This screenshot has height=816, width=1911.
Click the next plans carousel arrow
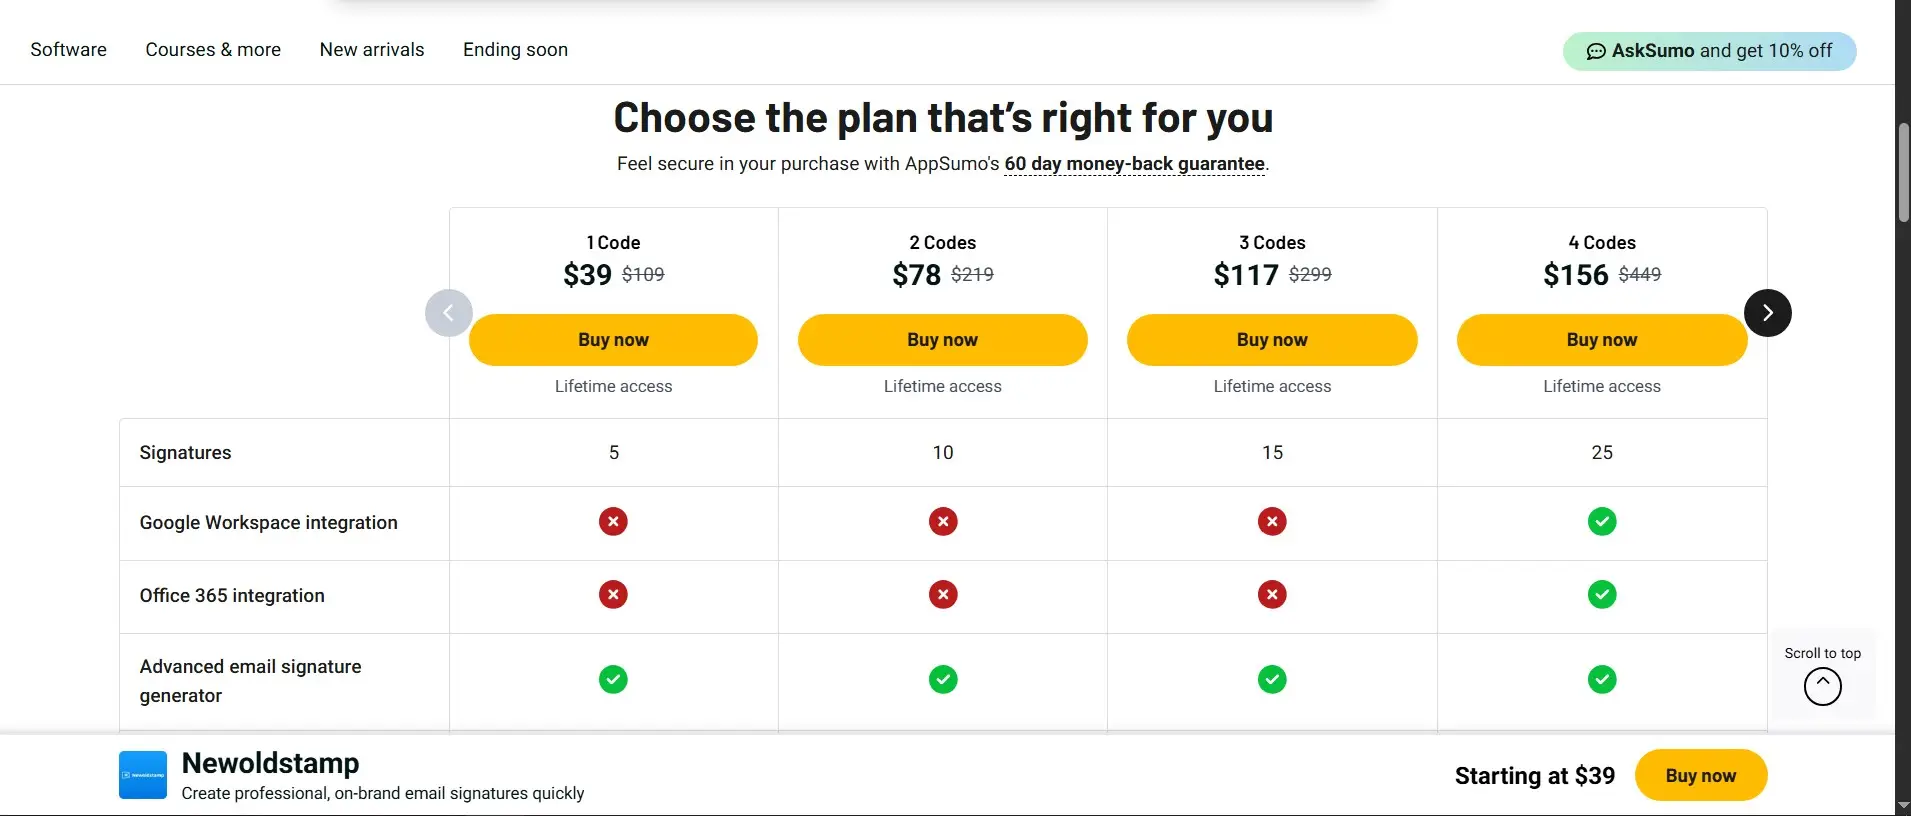click(x=1767, y=313)
